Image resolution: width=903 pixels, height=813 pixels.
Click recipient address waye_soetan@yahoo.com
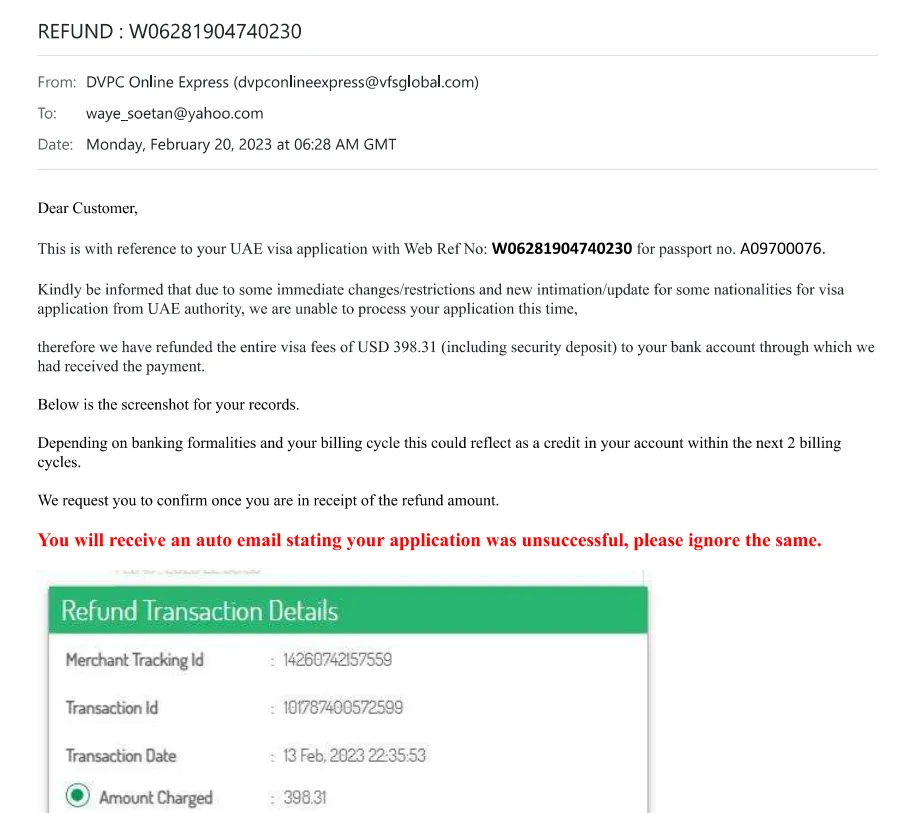174,113
